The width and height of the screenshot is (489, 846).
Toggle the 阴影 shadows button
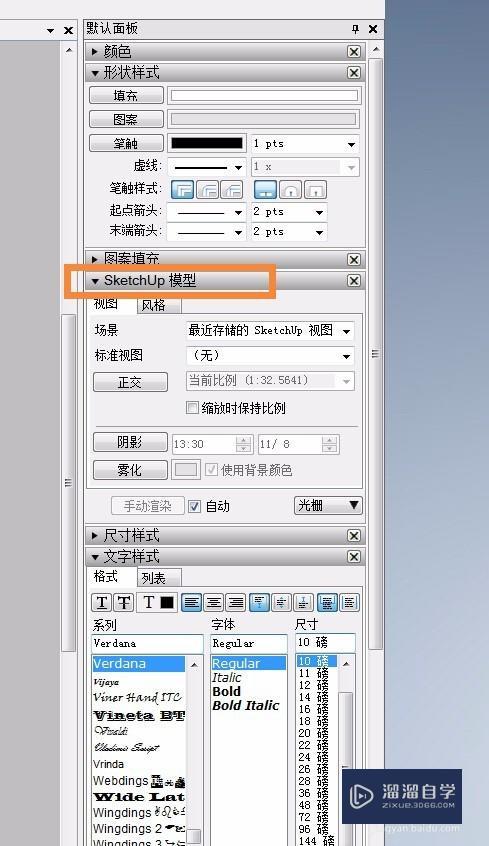pyautogui.click(x=130, y=442)
